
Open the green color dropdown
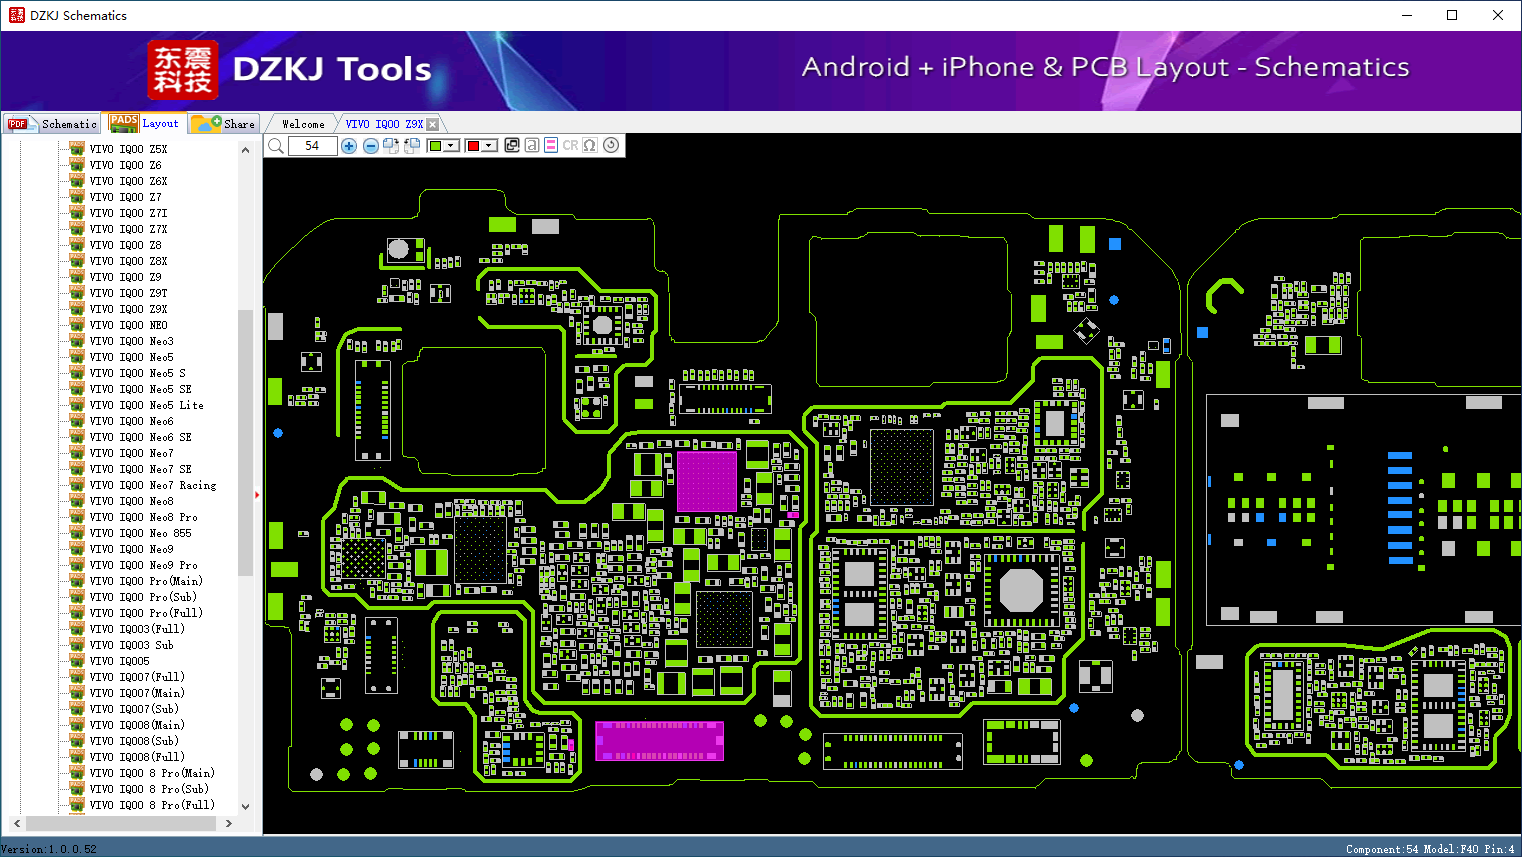click(x=442, y=146)
